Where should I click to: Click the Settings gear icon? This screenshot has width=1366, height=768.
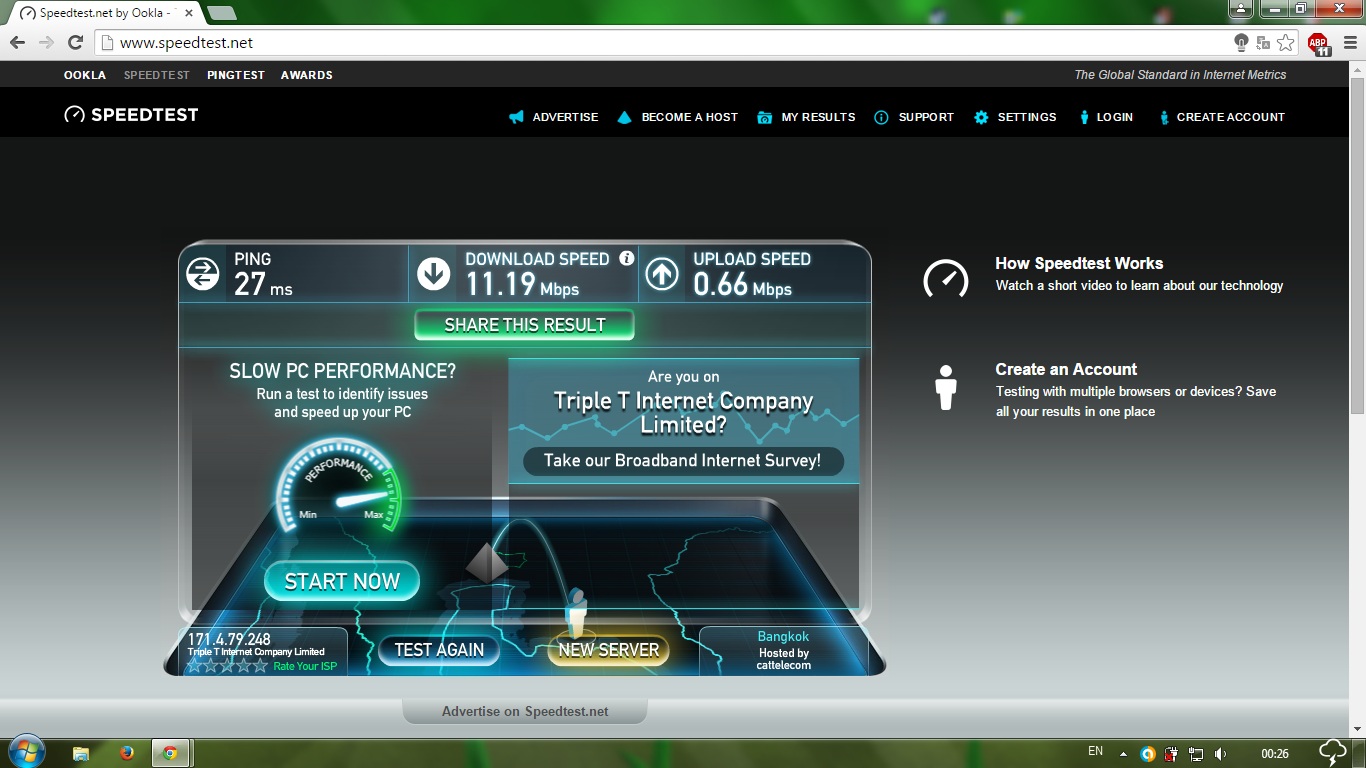(981, 117)
